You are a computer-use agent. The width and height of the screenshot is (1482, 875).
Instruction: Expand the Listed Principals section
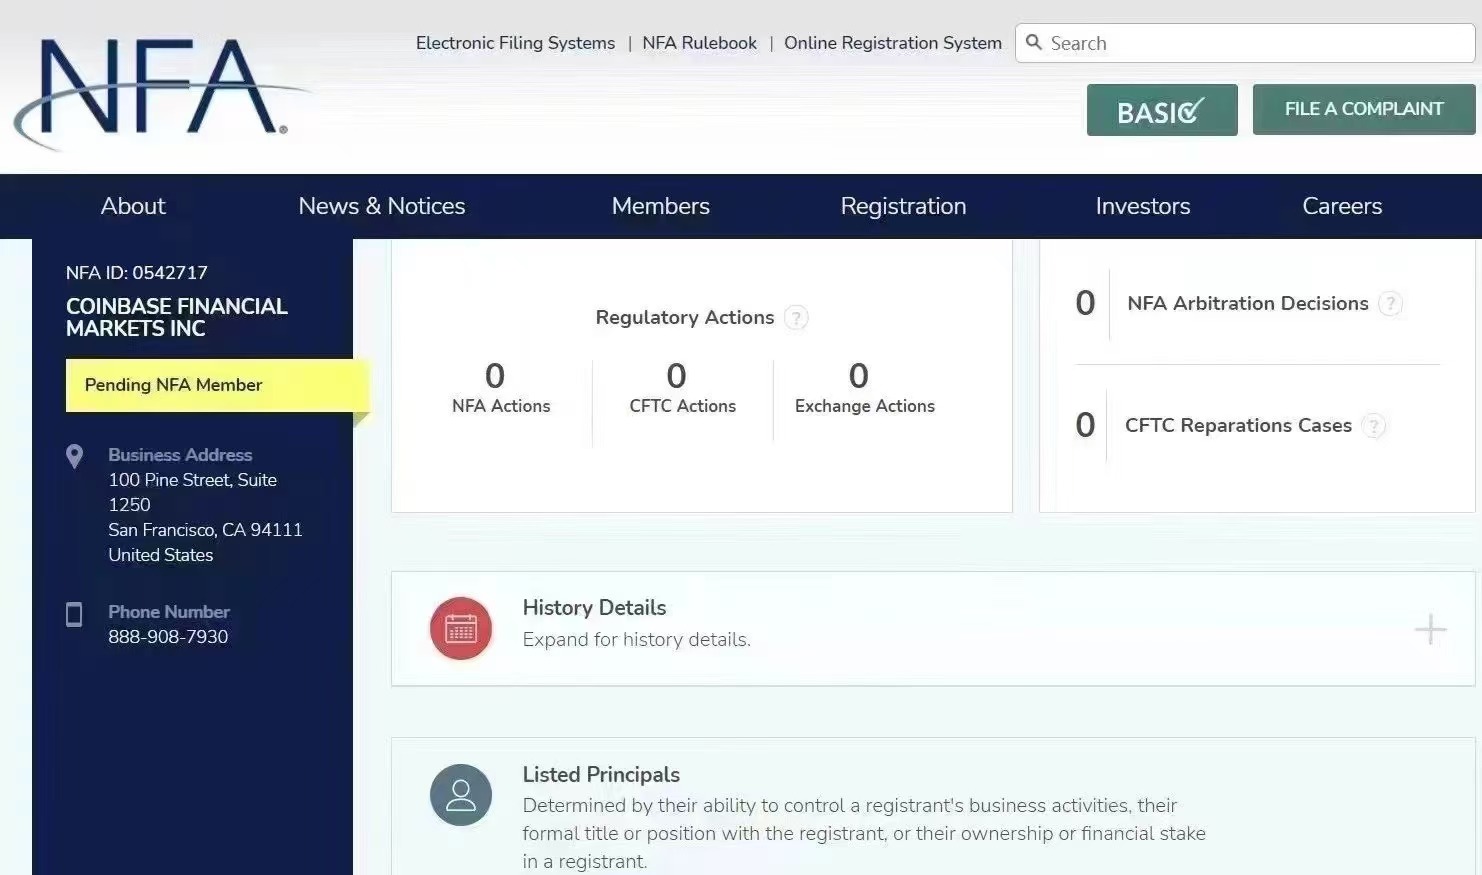(x=601, y=775)
